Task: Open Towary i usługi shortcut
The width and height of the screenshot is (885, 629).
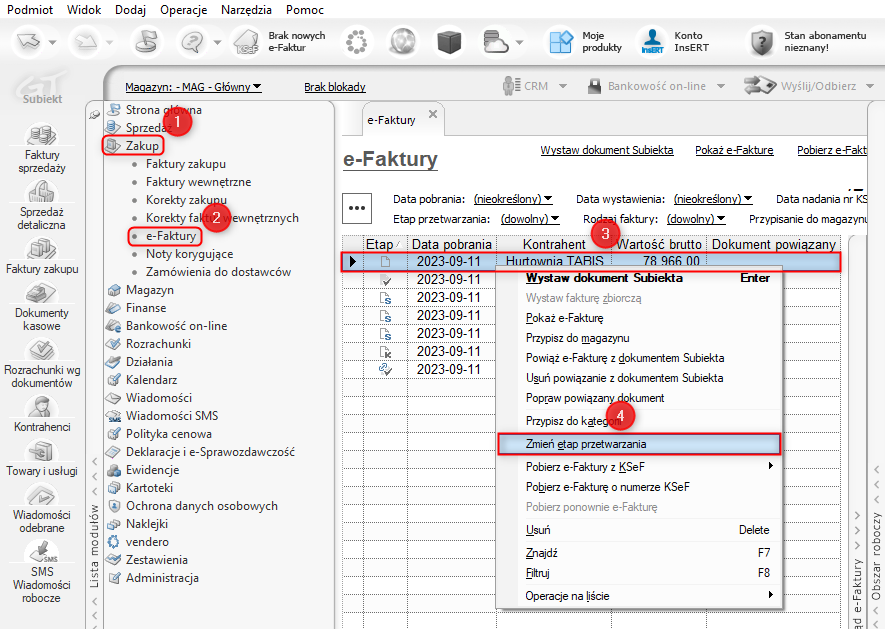Action: click(41, 452)
